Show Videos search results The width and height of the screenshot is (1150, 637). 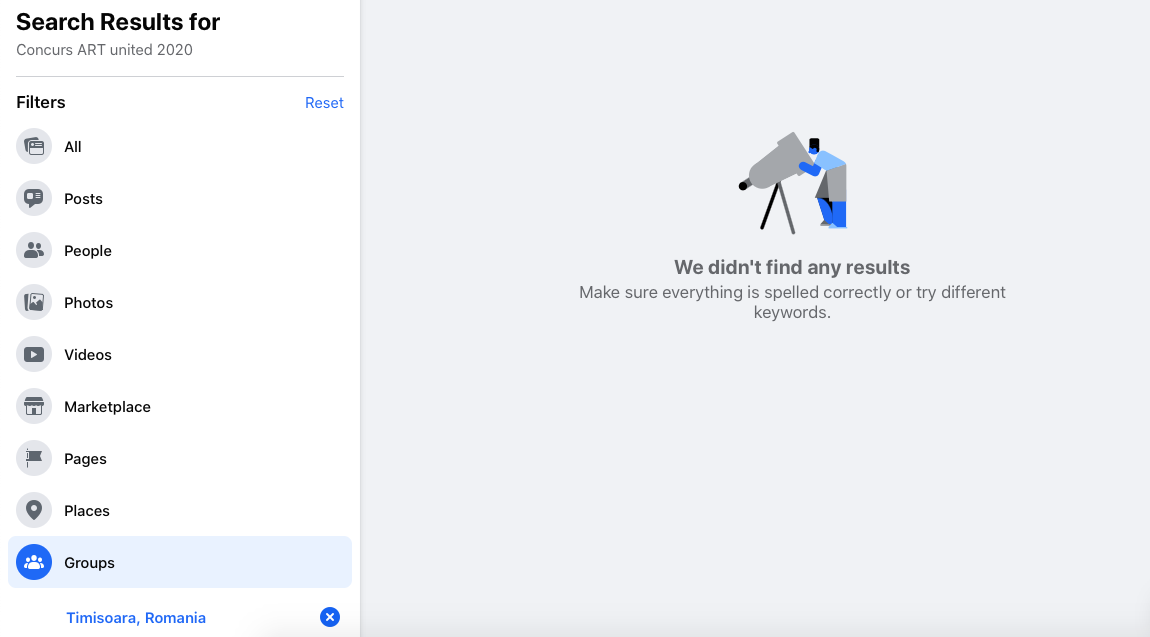tap(88, 355)
